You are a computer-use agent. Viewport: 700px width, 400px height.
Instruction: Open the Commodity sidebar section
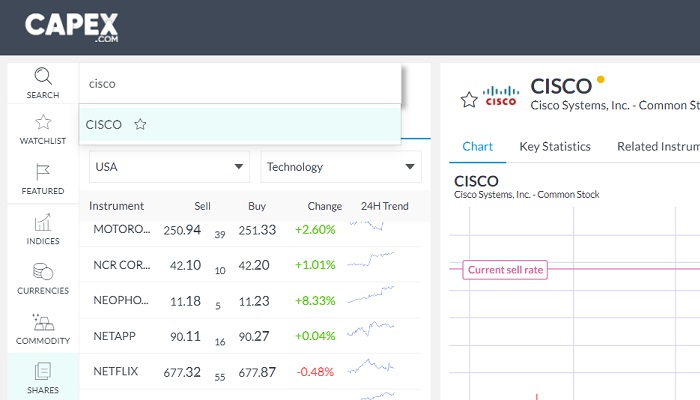[x=43, y=329]
